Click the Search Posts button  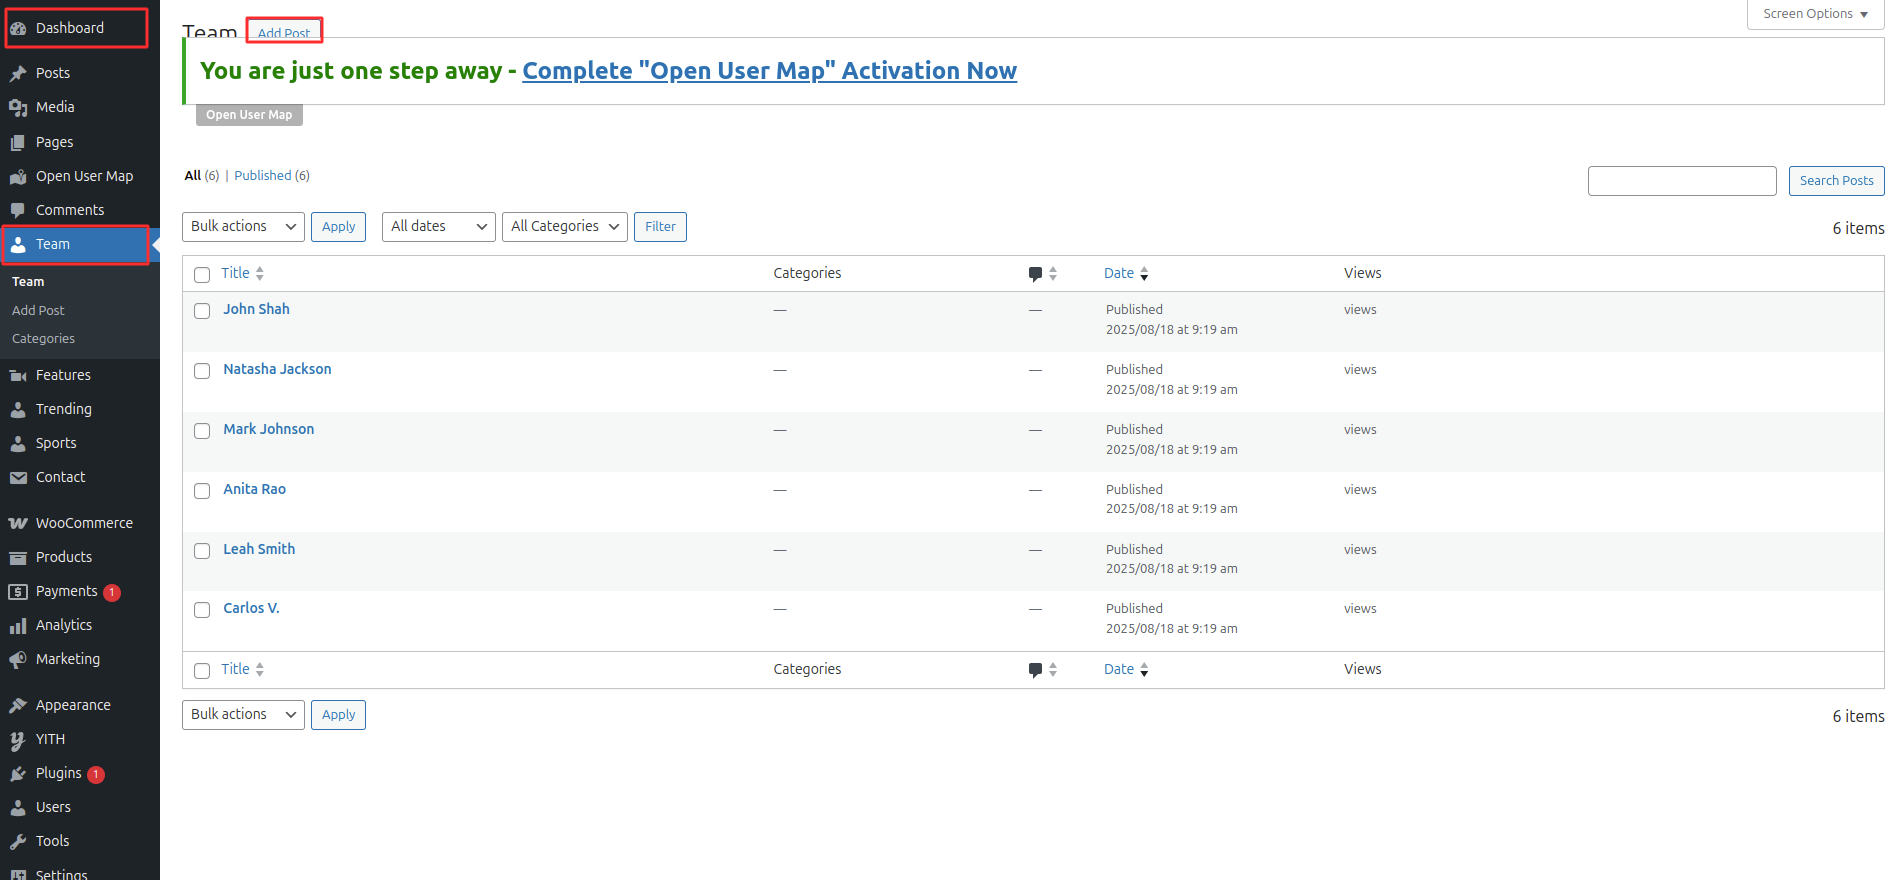[x=1836, y=181]
